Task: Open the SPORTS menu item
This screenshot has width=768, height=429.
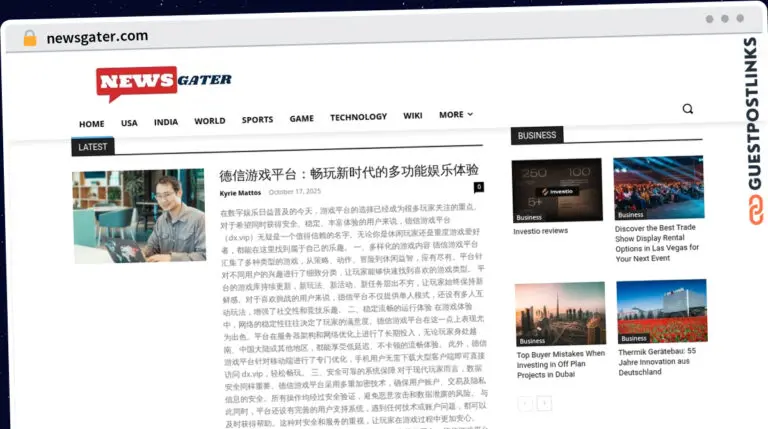Action: click(x=257, y=119)
